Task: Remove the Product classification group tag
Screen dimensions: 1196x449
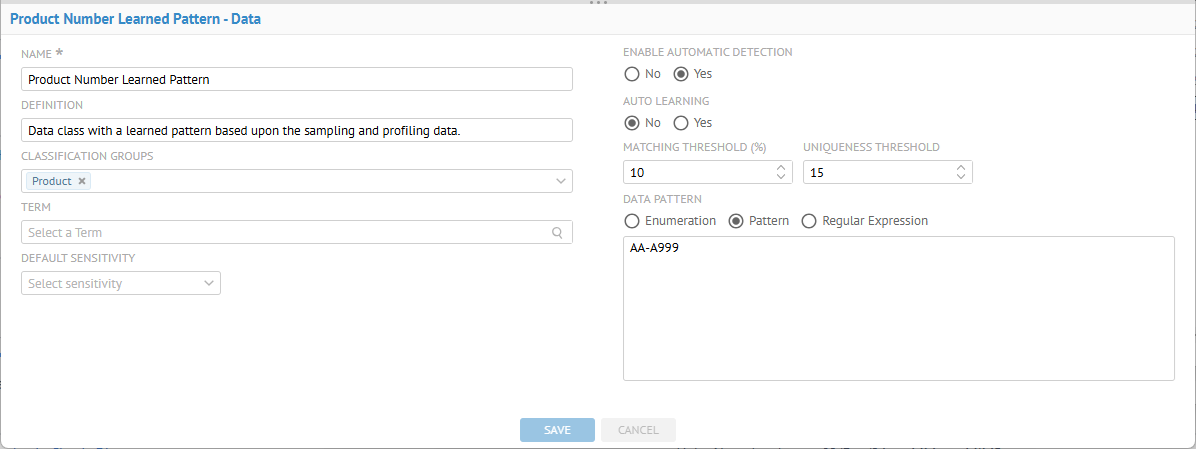Action: coord(82,181)
